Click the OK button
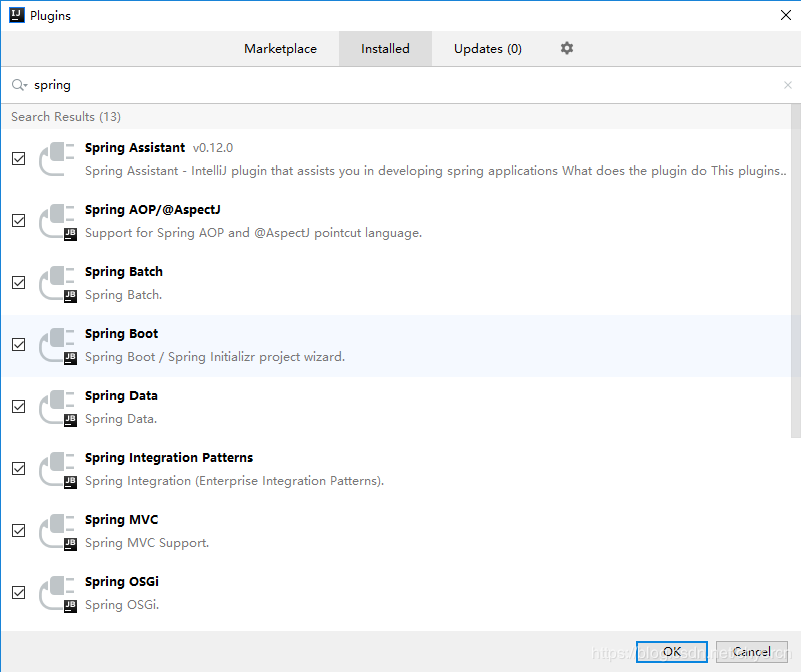Viewport: 801px width, 672px height. 671,651
